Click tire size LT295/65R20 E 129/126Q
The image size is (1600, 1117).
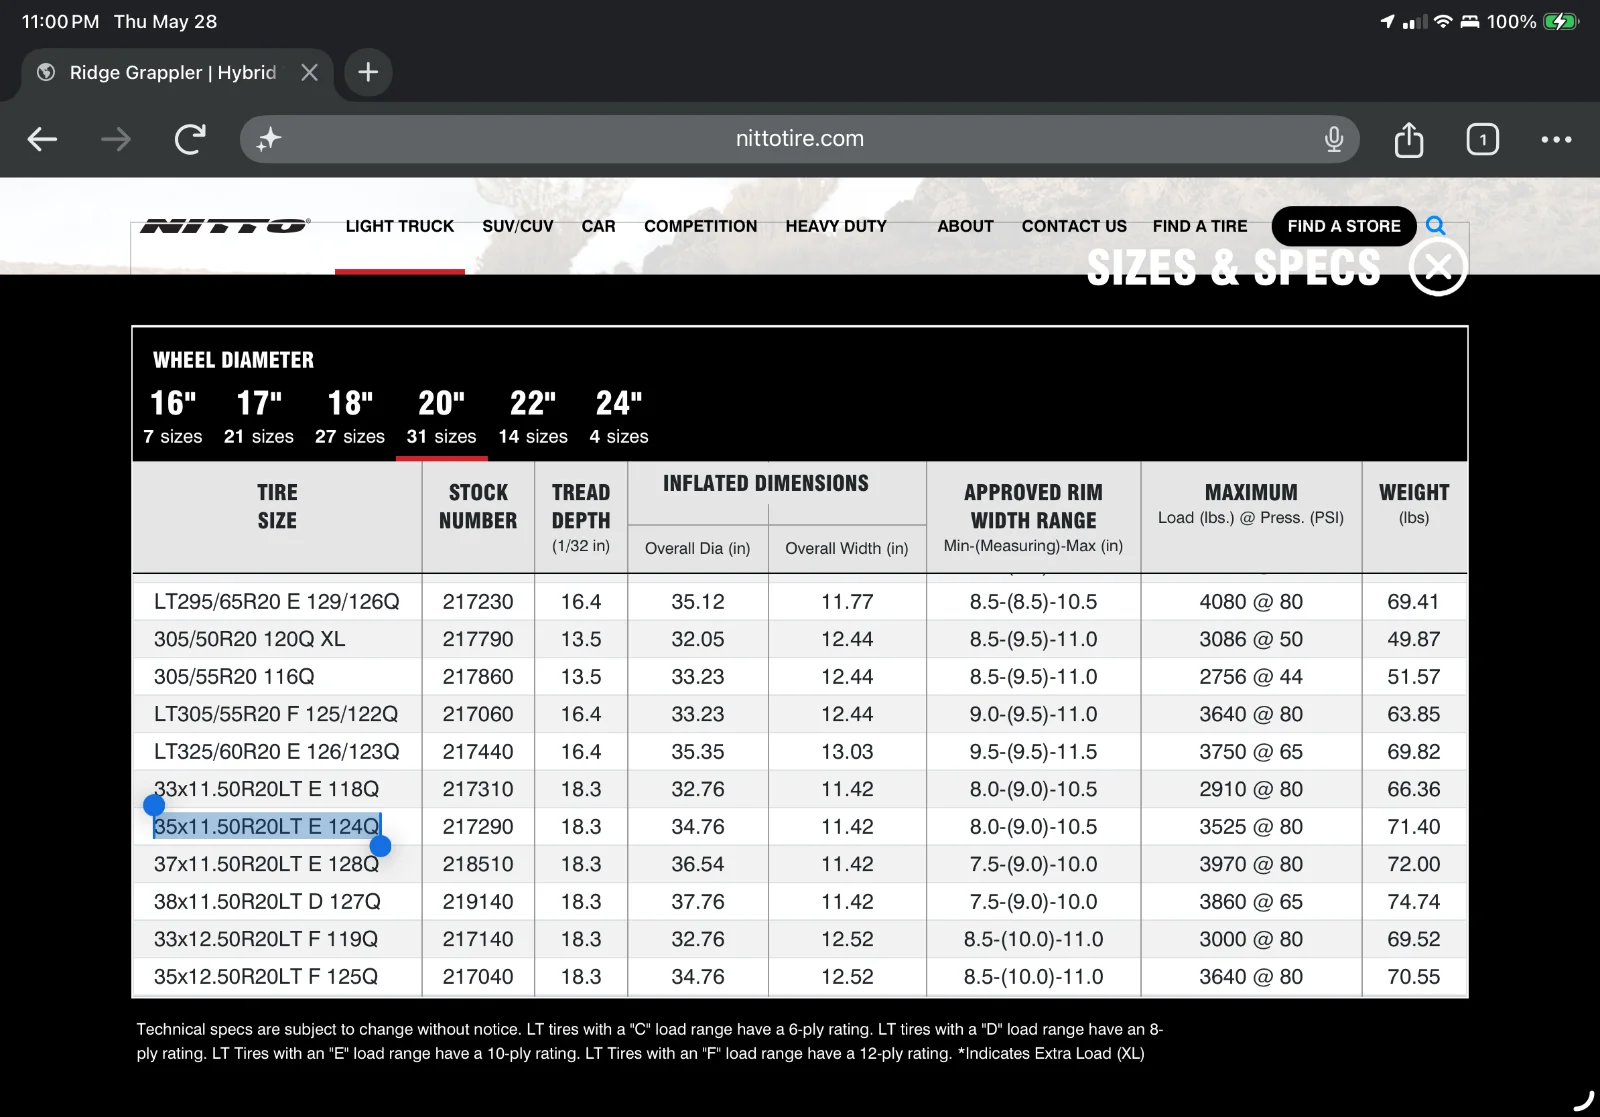[277, 602]
